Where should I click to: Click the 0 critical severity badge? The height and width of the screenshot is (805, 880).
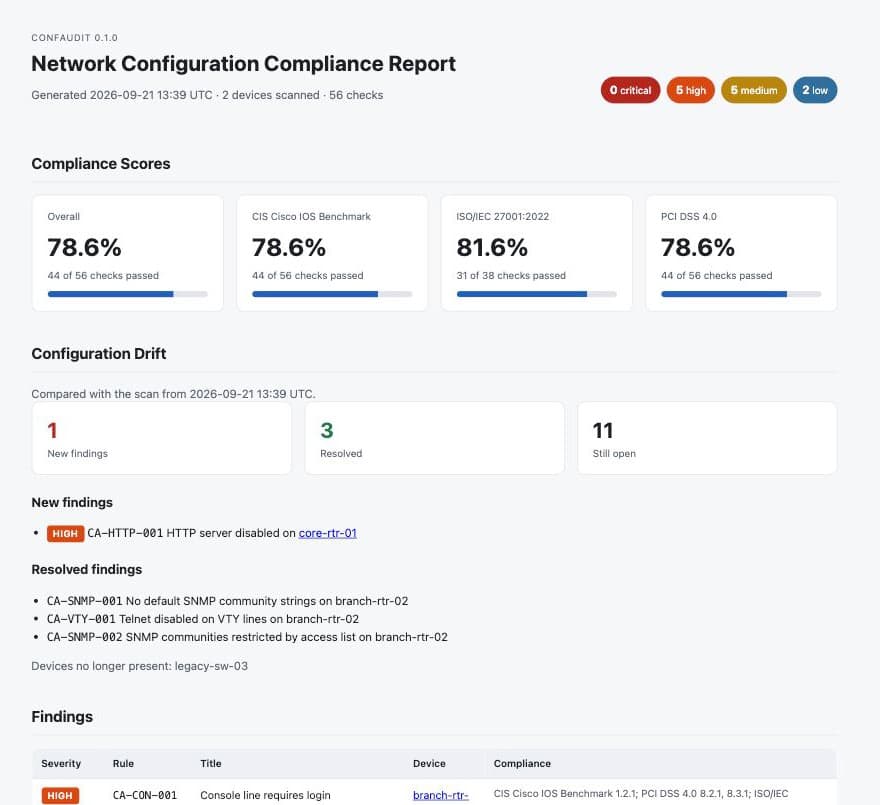pos(630,90)
